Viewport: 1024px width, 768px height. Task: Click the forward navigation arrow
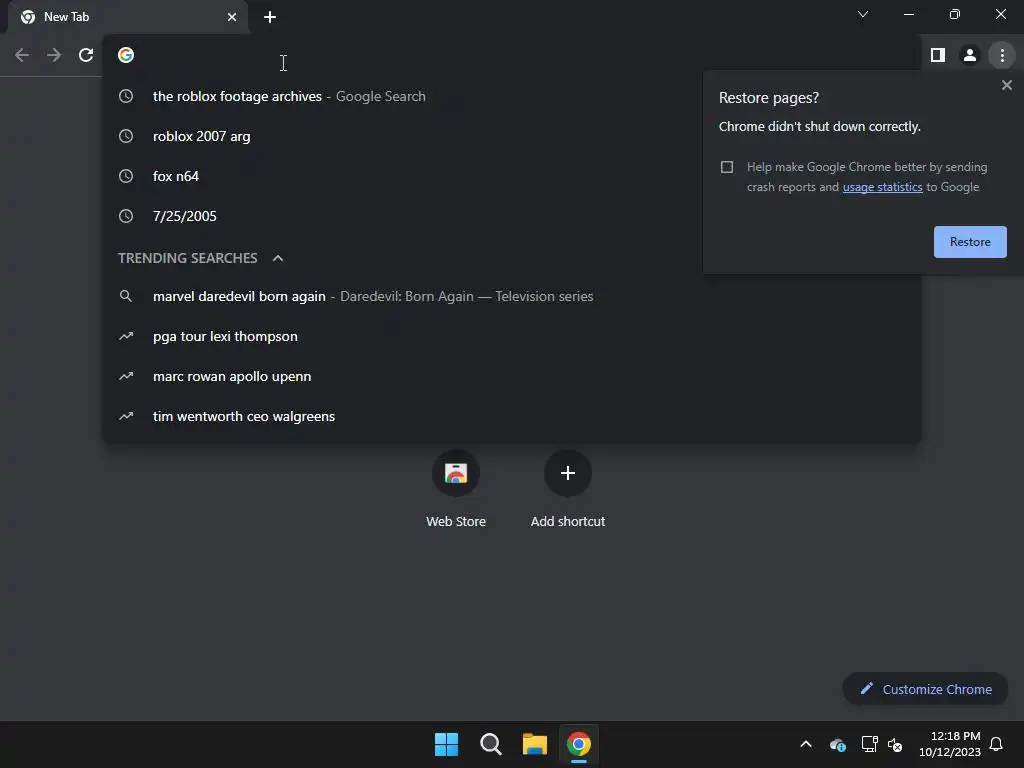(x=54, y=55)
